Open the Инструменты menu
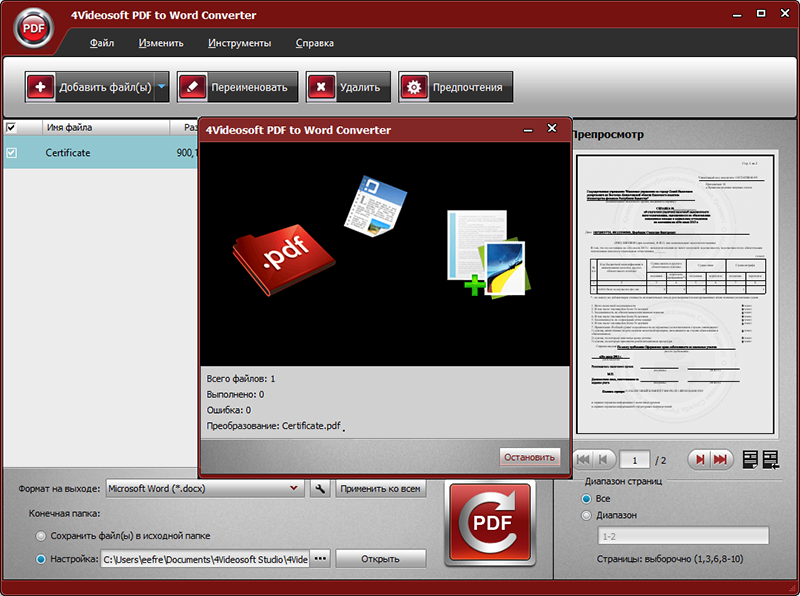800x596 pixels. (239, 43)
